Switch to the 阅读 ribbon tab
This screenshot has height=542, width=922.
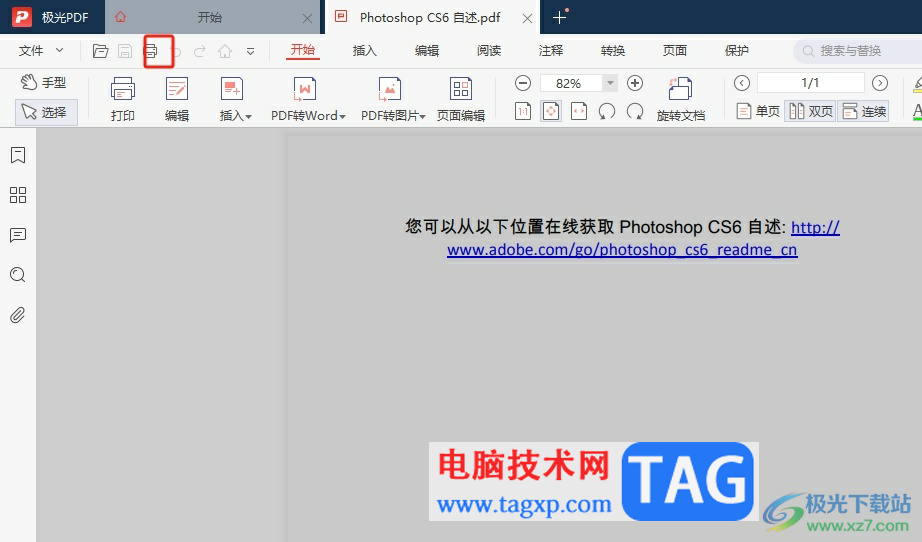(489, 51)
